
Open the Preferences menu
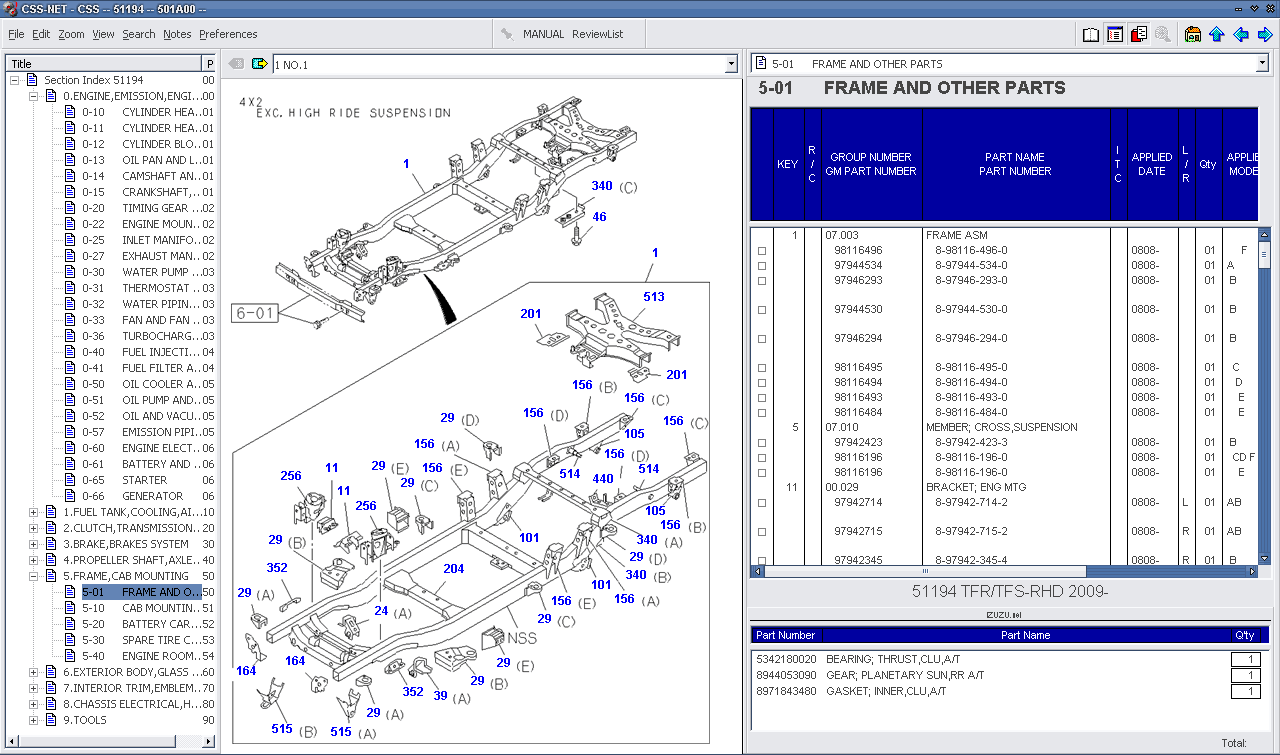tap(227, 33)
